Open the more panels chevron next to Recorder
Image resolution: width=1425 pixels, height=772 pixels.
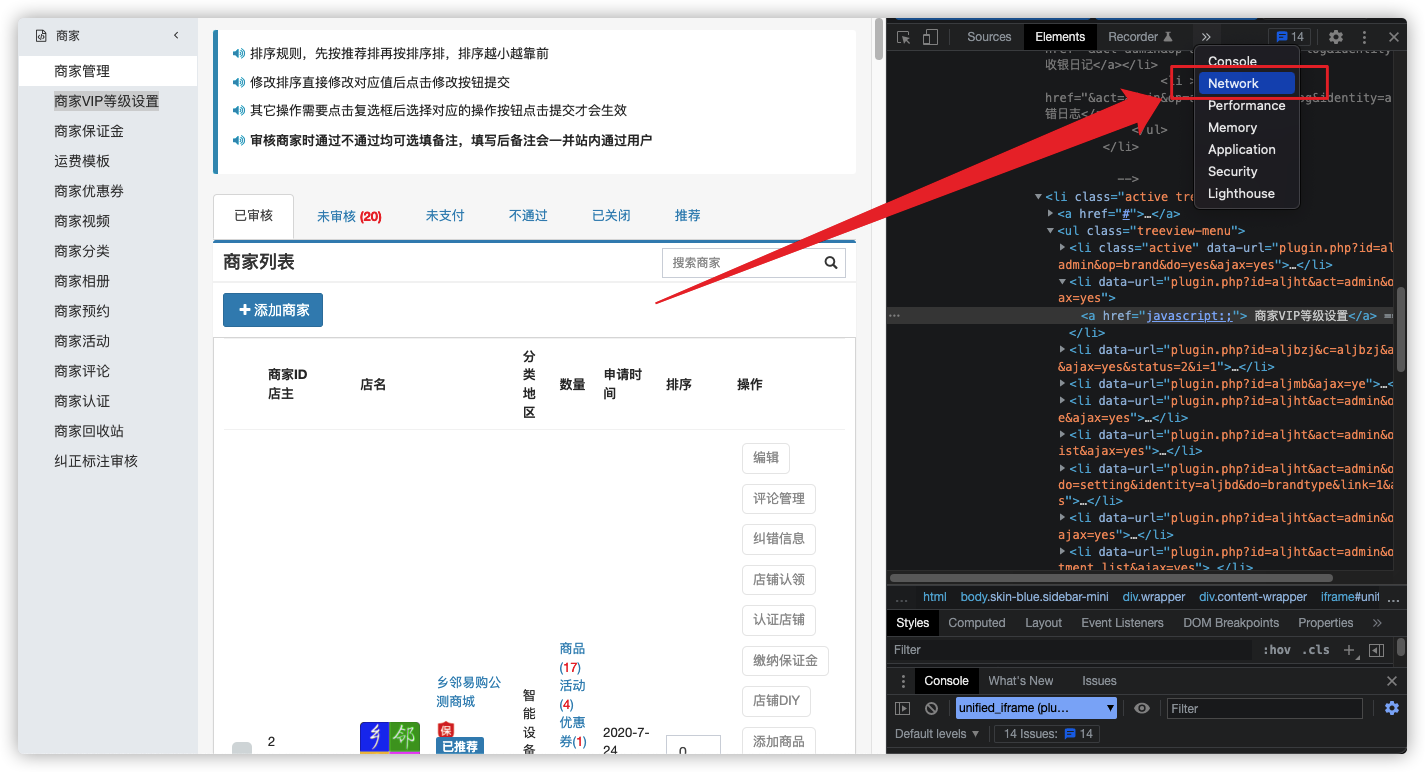point(1206,37)
